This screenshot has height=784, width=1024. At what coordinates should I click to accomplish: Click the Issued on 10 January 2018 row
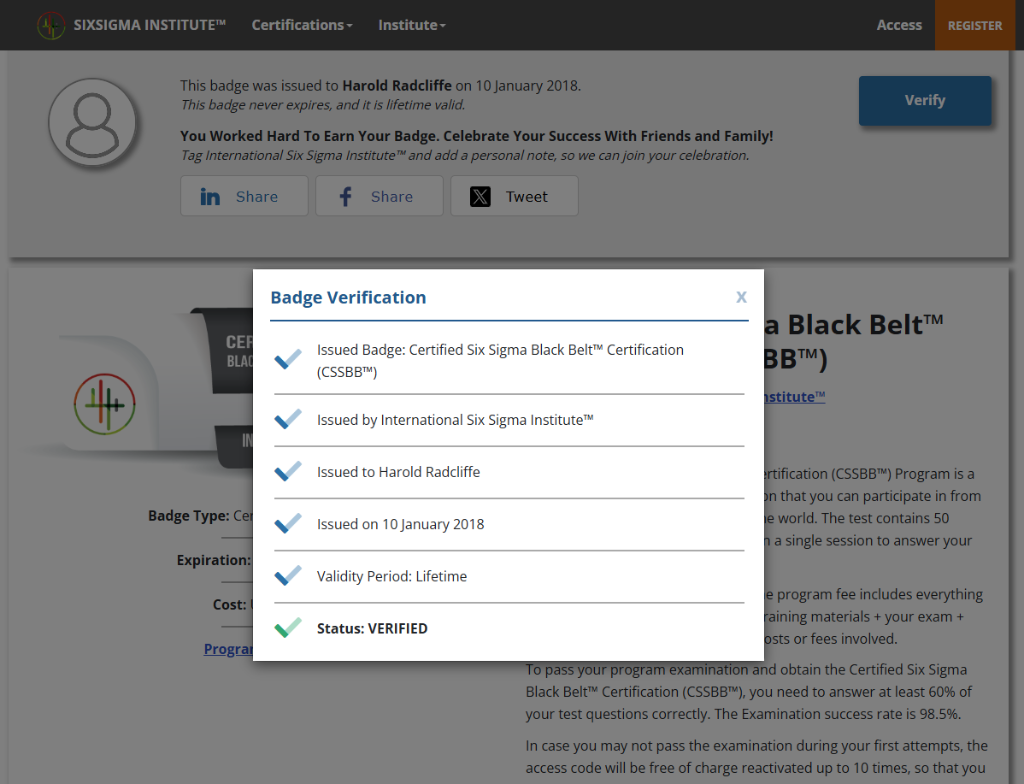point(400,524)
